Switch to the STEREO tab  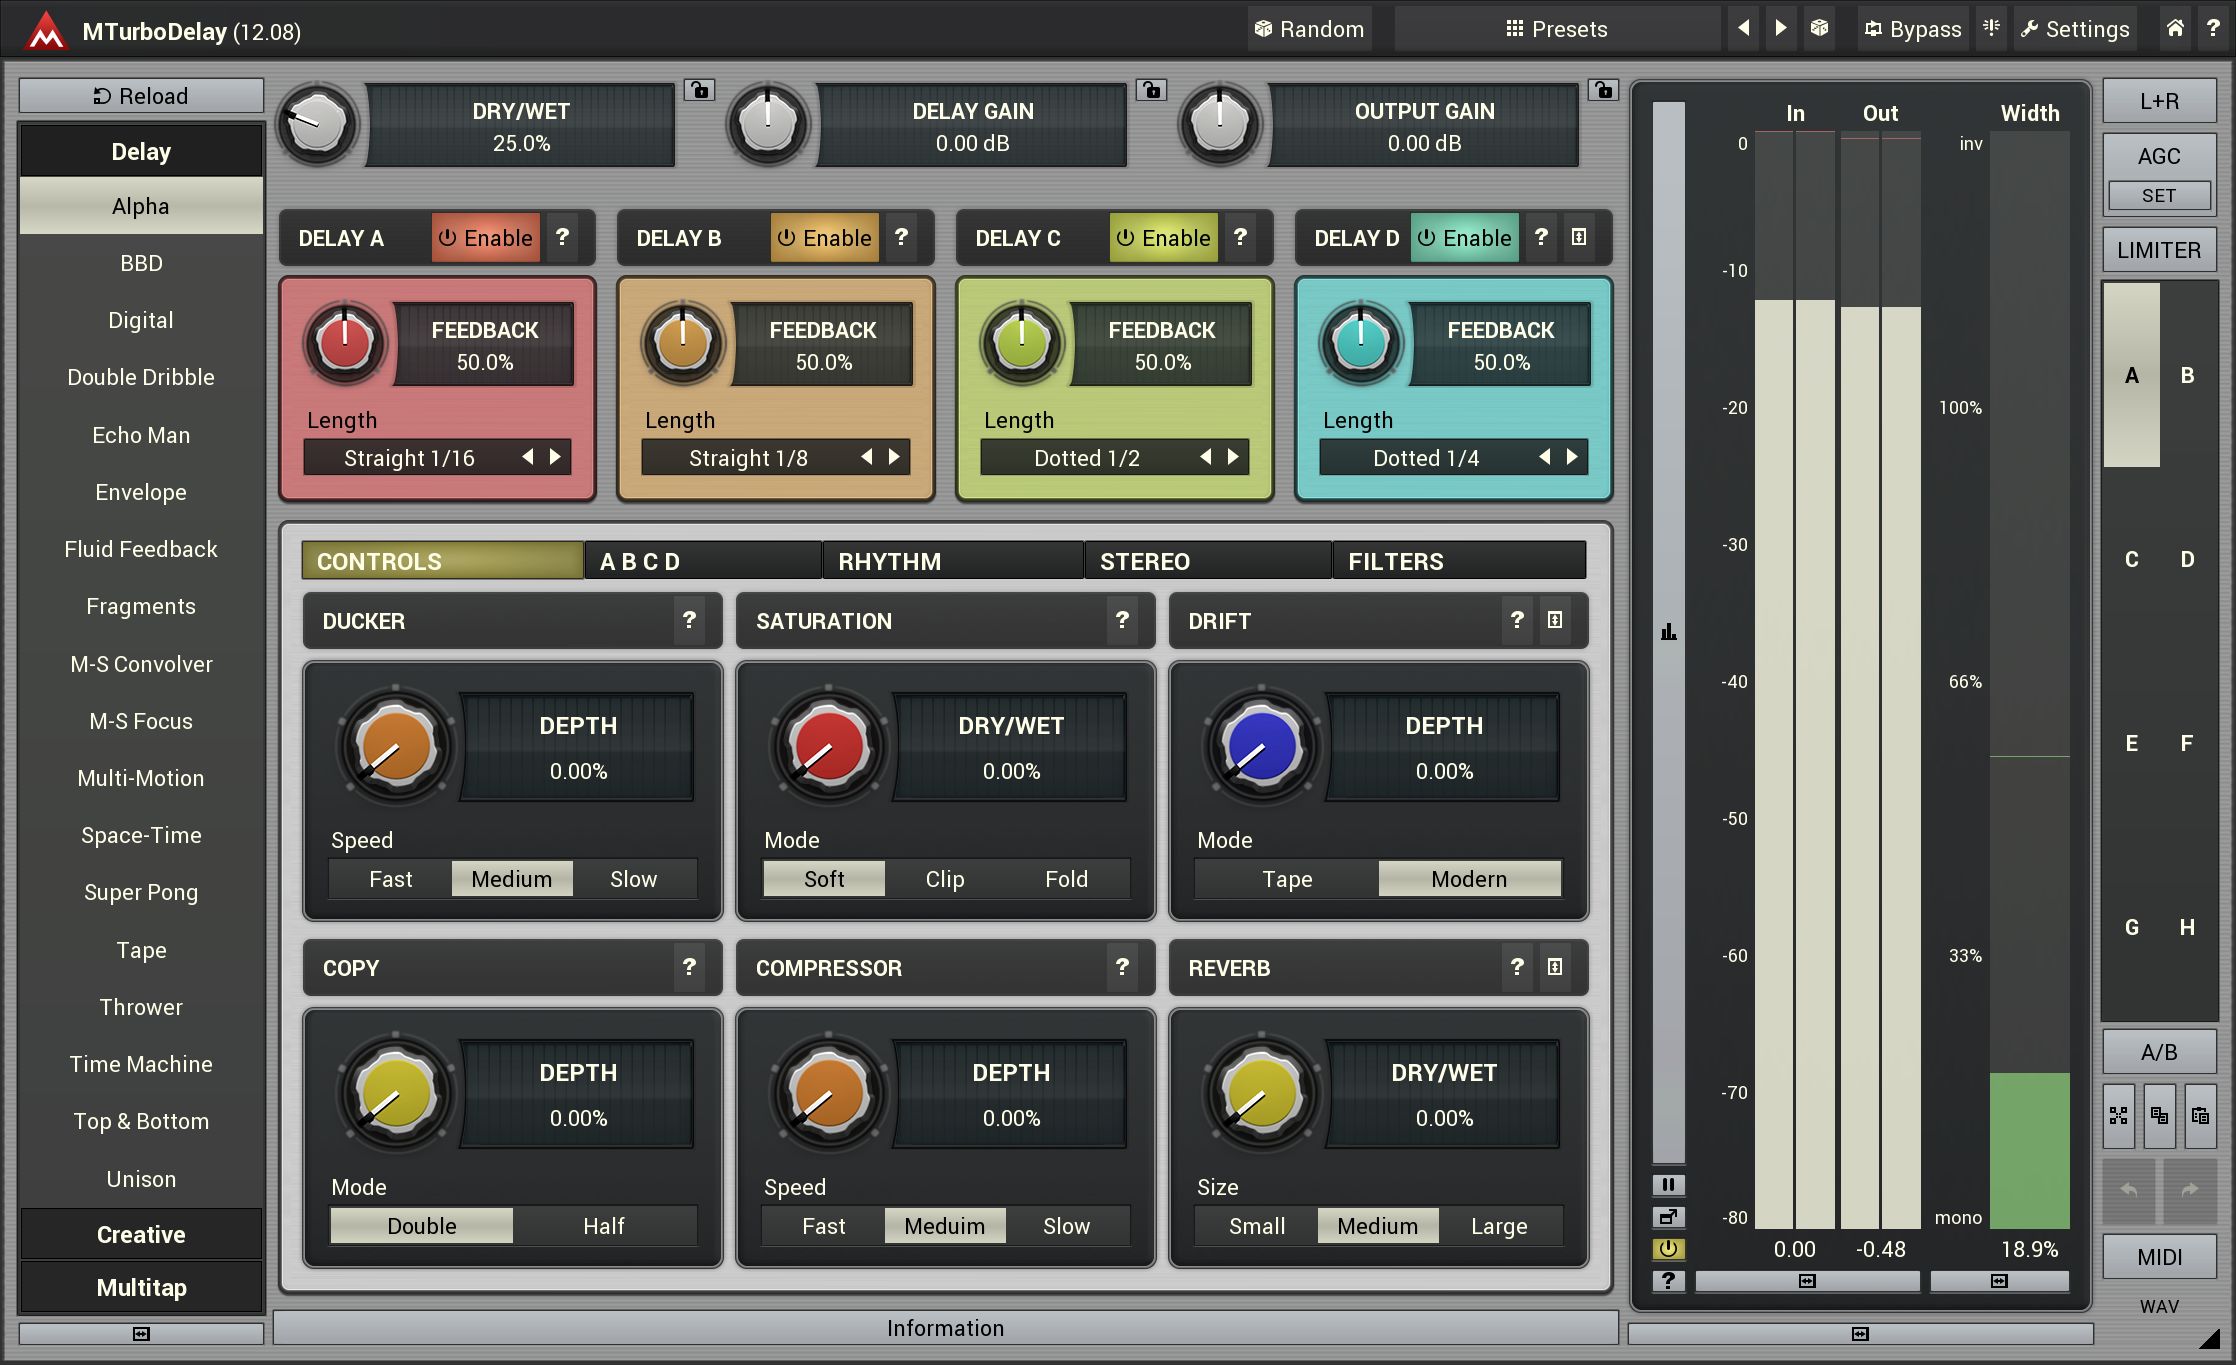coord(1208,561)
